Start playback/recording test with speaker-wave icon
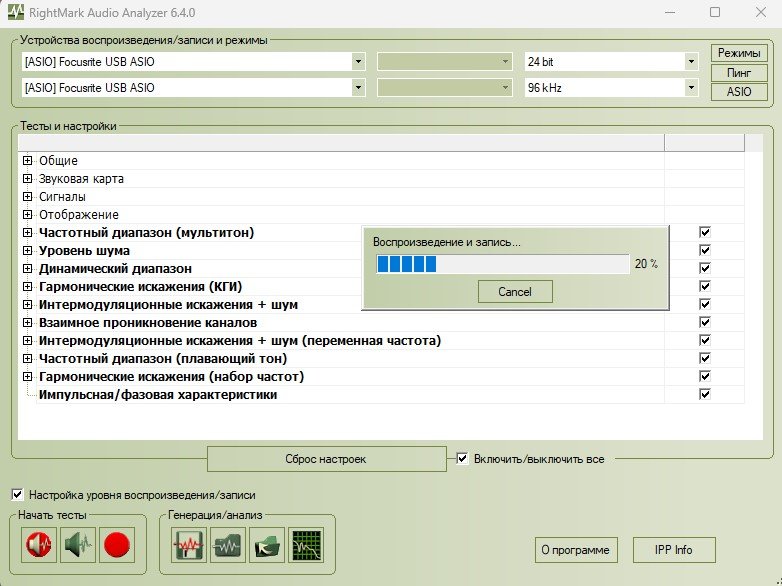The width and height of the screenshot is (782, 586). [x=39, y=545]
